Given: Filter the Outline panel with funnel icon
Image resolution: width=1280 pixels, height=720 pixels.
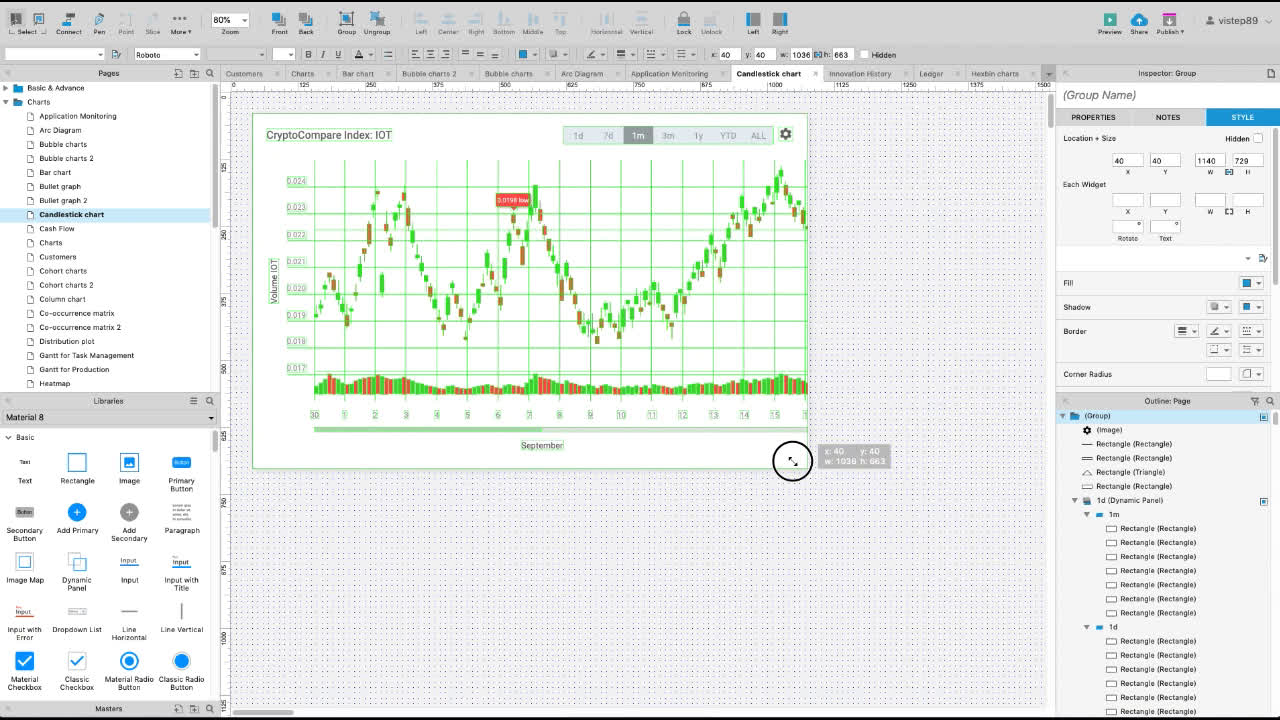Looking at the screenshot, I should click(x=1255, y=401).
